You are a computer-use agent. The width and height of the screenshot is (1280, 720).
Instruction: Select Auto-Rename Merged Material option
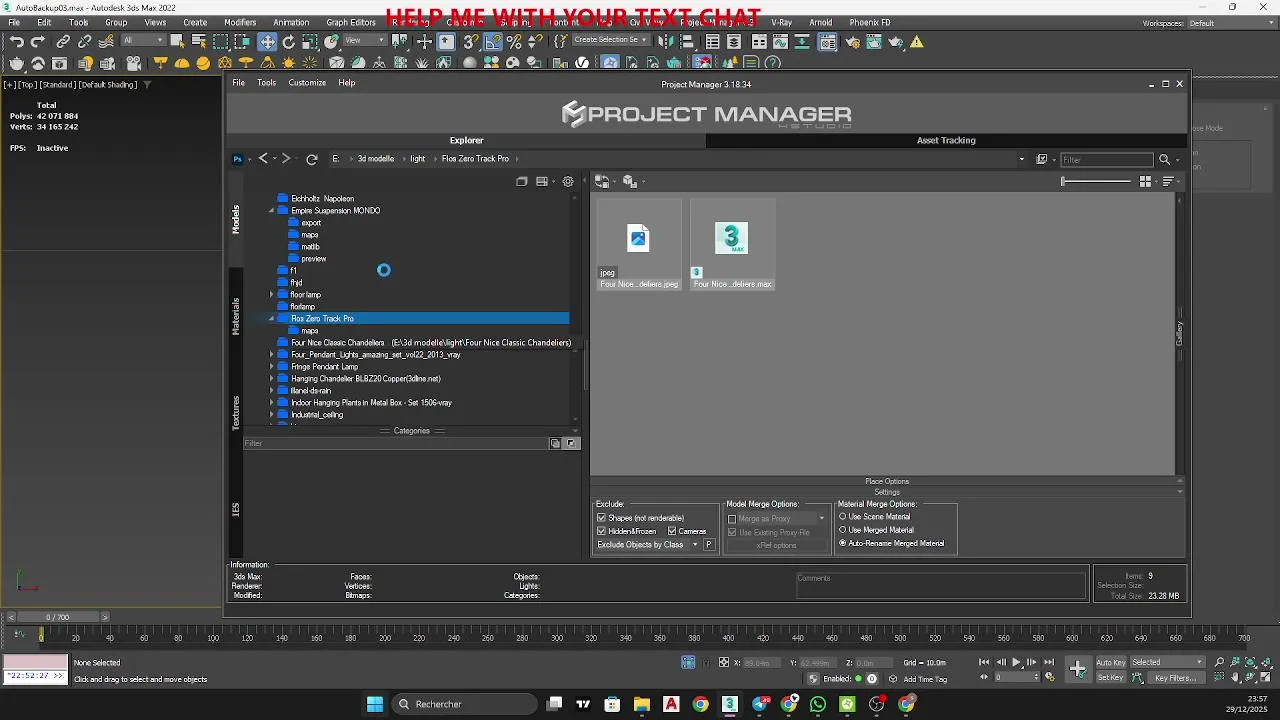(x=843, y=543)
